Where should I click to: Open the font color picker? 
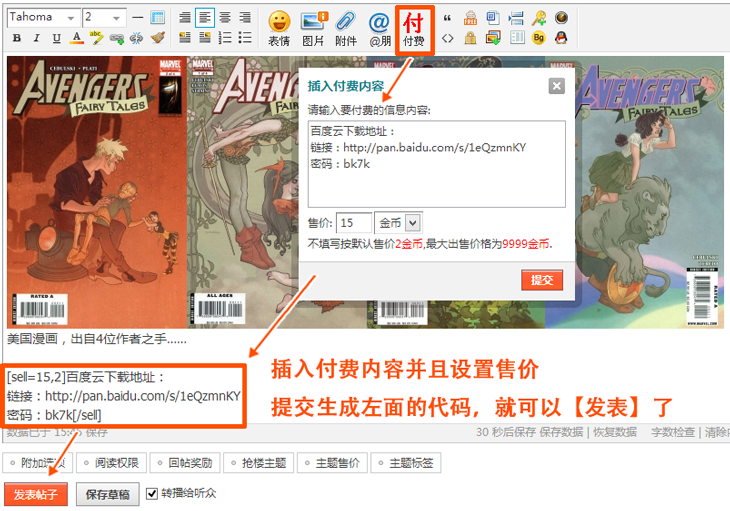pyautogui.click(x=76, y=38)
